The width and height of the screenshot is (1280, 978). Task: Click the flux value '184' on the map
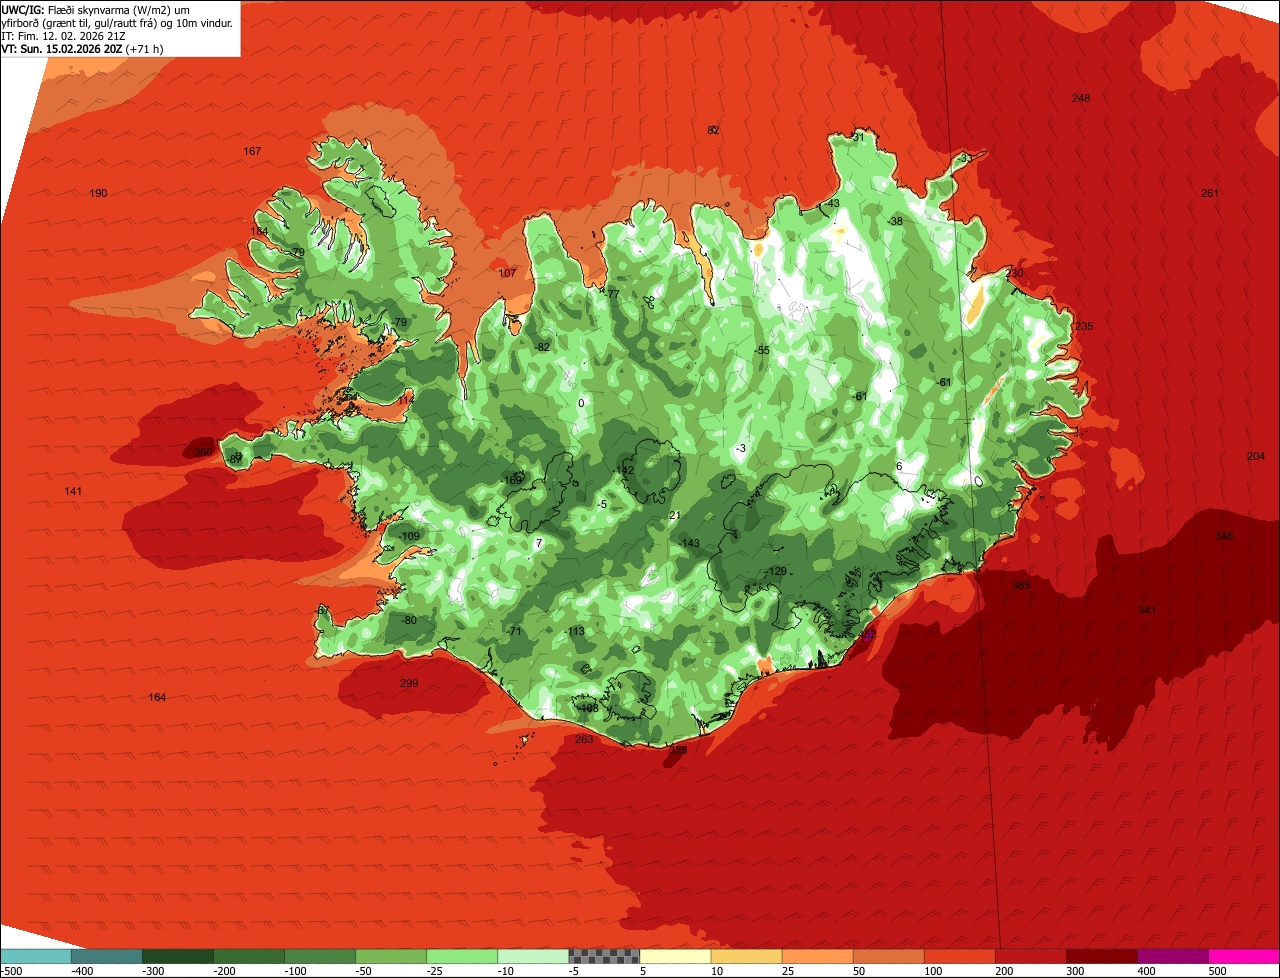259,231
